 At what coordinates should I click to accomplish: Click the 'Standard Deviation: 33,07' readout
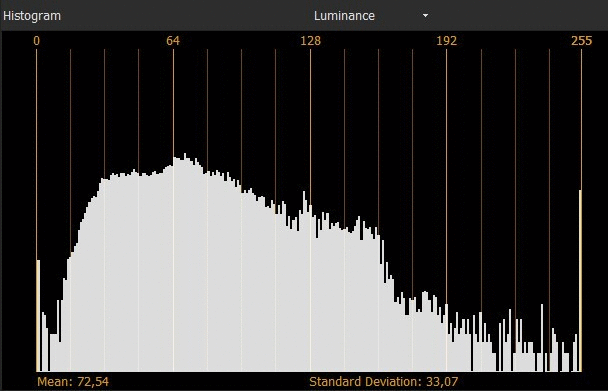(383, 382)
